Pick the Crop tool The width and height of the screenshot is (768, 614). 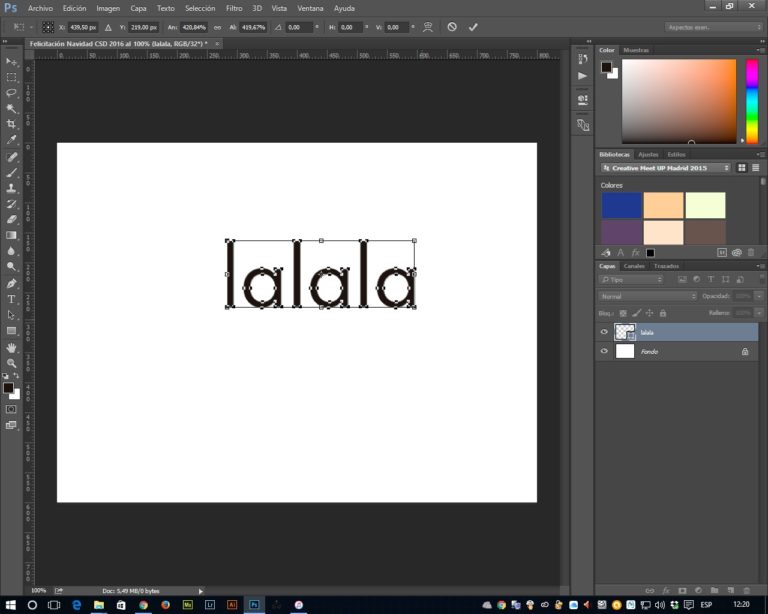pos(12,124)
